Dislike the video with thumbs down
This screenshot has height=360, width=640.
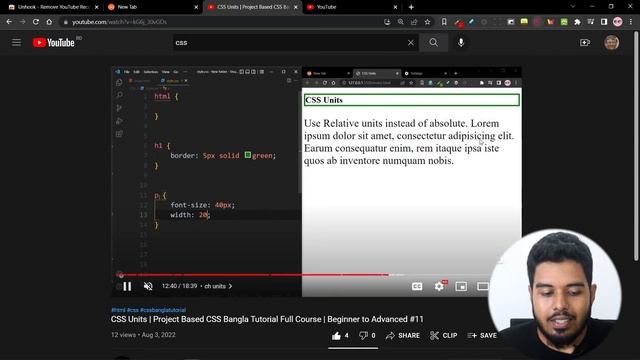(367, 336)
